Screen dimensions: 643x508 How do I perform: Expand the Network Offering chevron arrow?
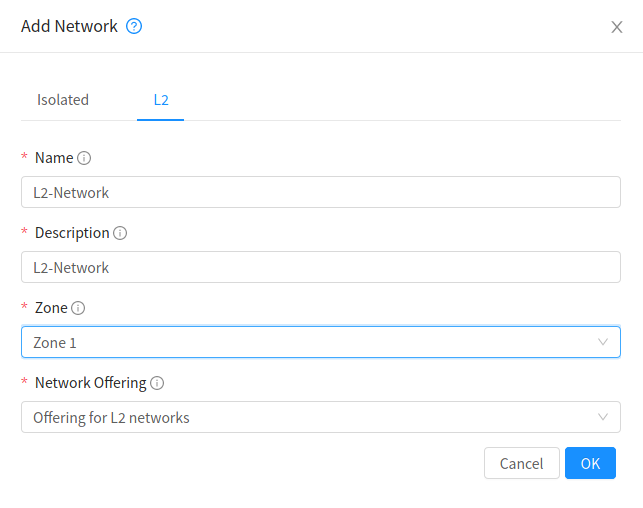[x=603, y=417]
